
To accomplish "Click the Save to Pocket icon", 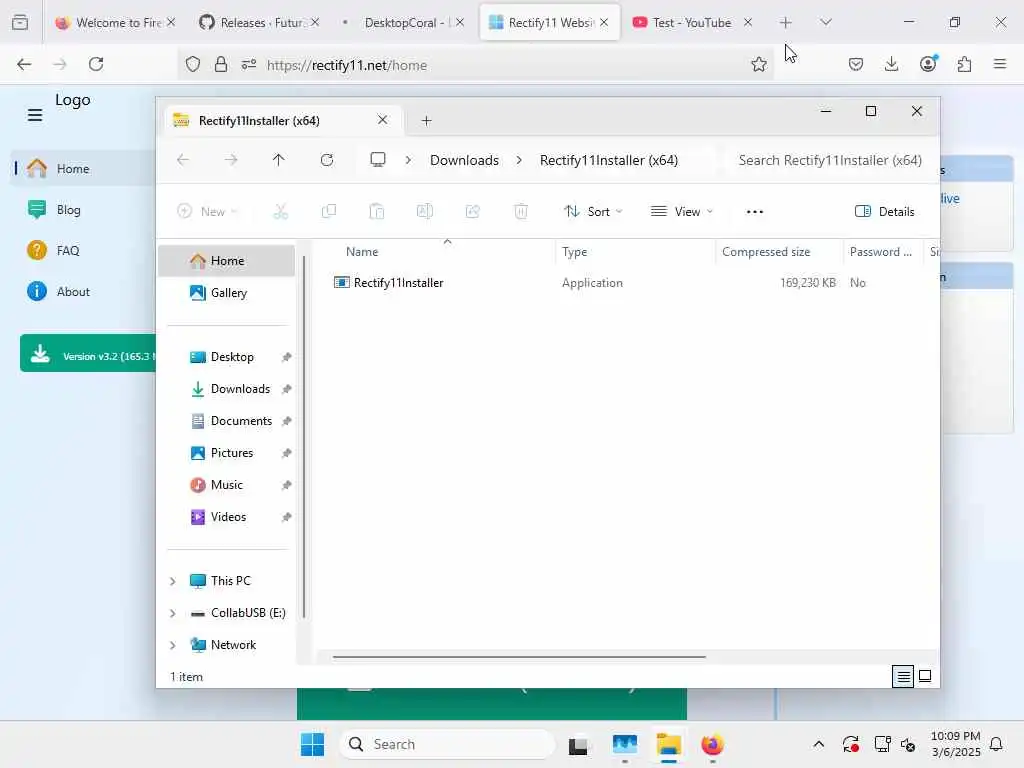I will pos(856,64).
